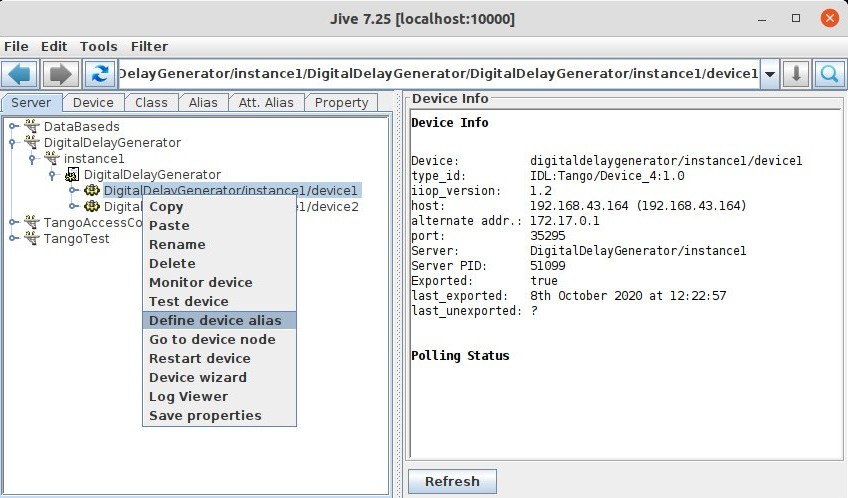Click the refresh tree icon in toolbar
Image resolution: width=848 pixels, height=498 pixels.
pyautogui.click(x=100, y=74)
